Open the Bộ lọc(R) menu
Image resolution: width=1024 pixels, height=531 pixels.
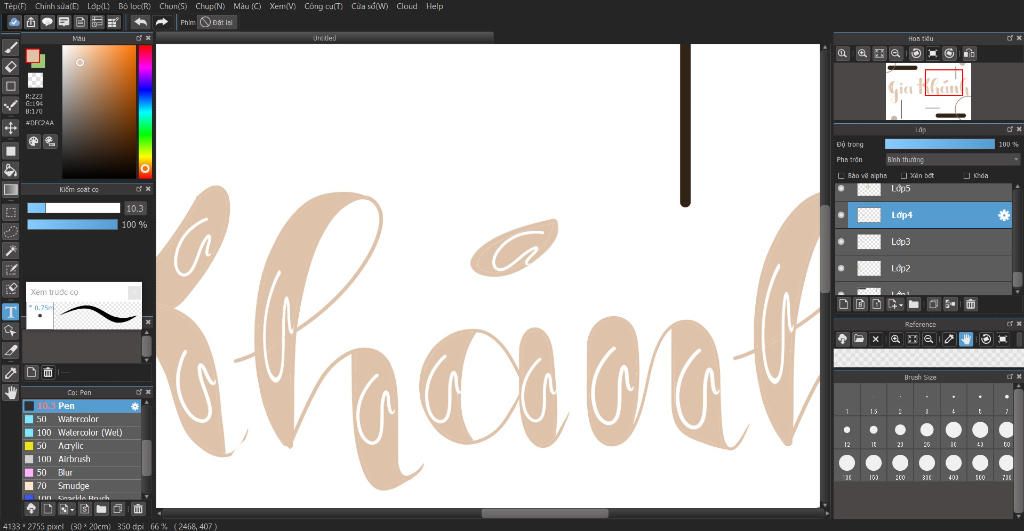[x=135, y=6]
